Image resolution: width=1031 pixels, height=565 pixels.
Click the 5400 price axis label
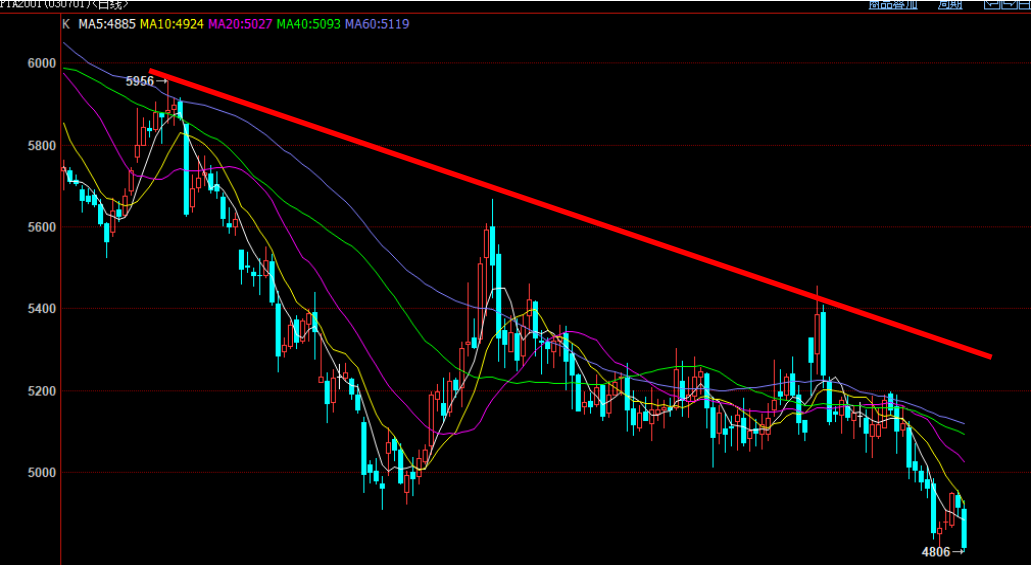(x=43, y=308)
